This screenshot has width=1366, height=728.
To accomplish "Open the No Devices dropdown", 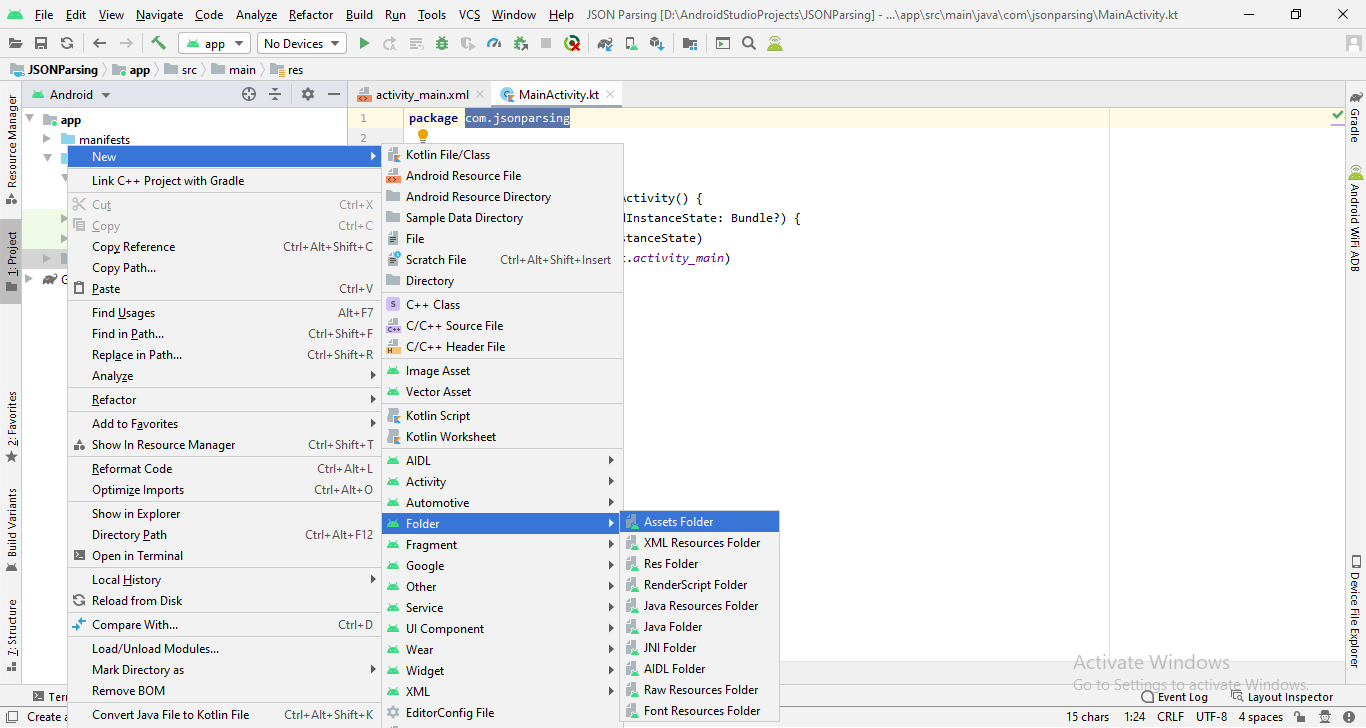I will pos(301,43).
